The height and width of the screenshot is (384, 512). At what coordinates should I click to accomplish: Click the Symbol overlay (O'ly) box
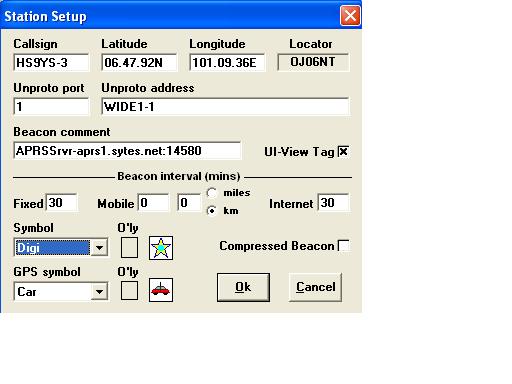[129, 248]
